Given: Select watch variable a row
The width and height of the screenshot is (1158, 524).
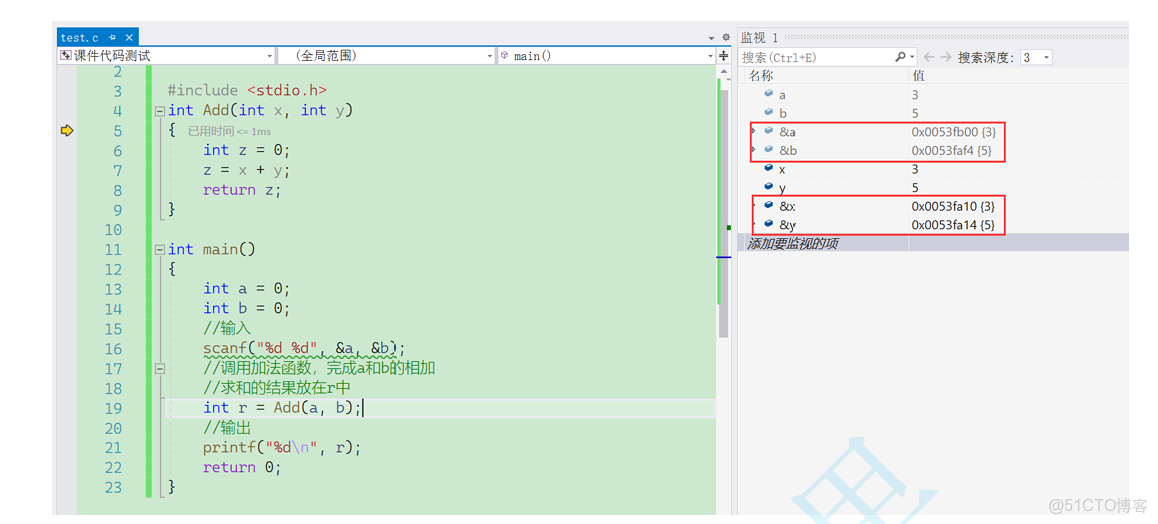Looking at the screenshot, I should (x=933, y=94).
